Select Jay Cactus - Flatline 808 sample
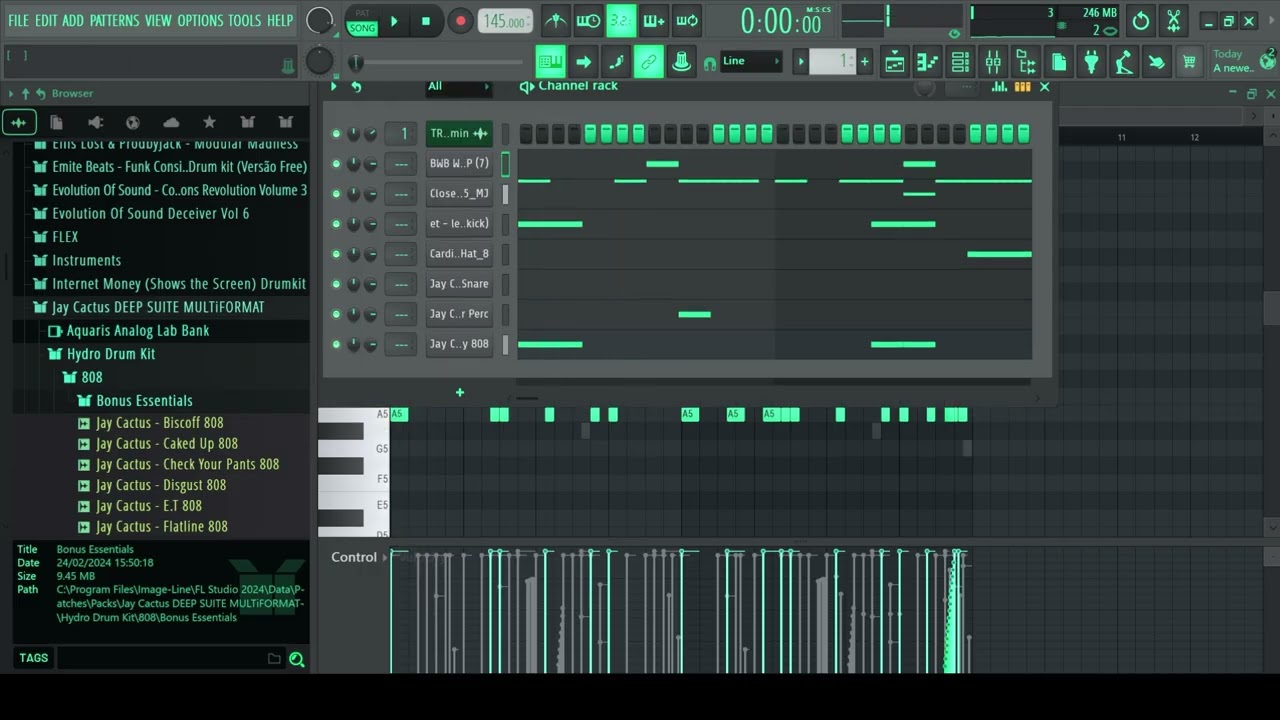 [161, 527]
